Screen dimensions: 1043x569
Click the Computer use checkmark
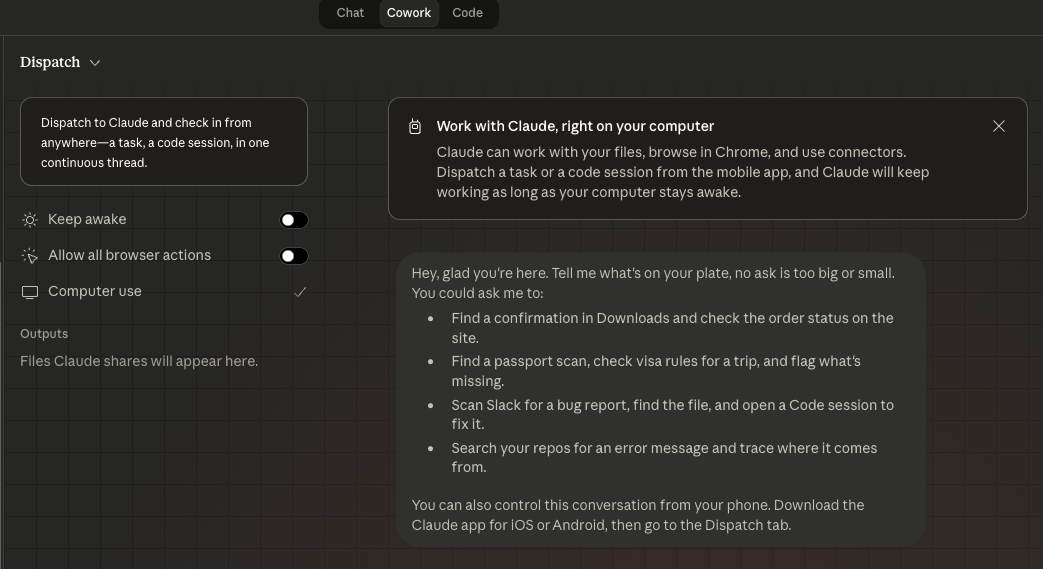(x=300, y=292)
